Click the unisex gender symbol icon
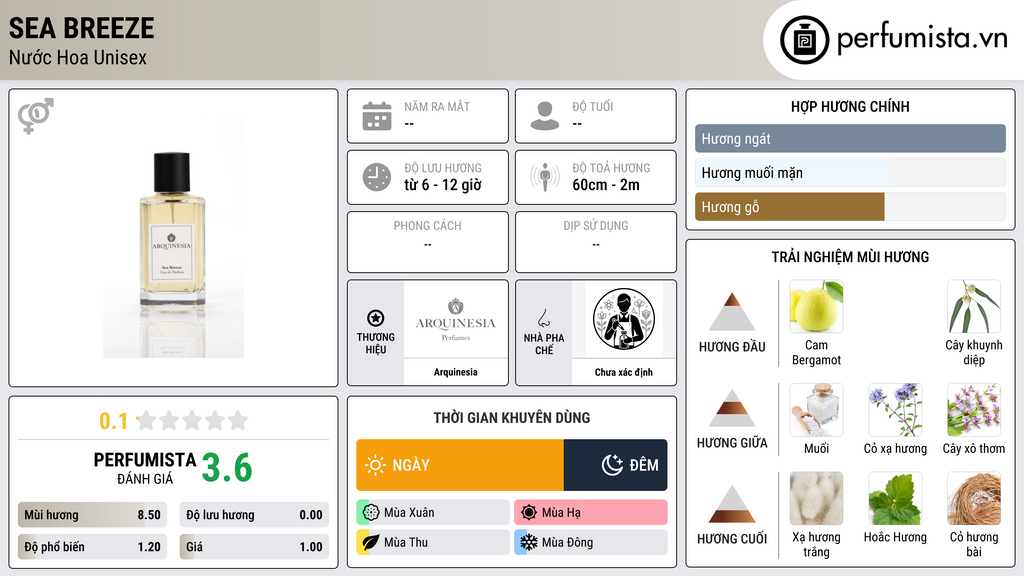Viewport: 1024px width, 576px height. click(36, 116)
